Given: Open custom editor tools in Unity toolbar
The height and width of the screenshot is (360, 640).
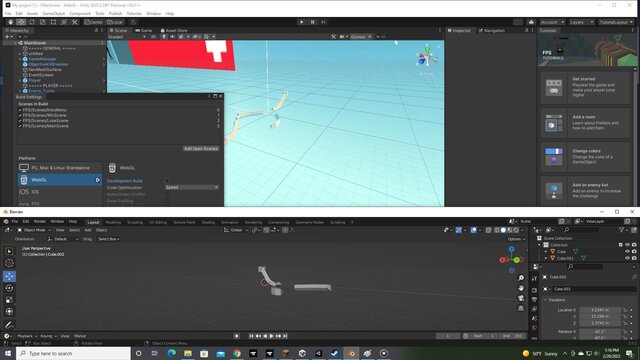Looking at the screenshot, I should point(75,22).
